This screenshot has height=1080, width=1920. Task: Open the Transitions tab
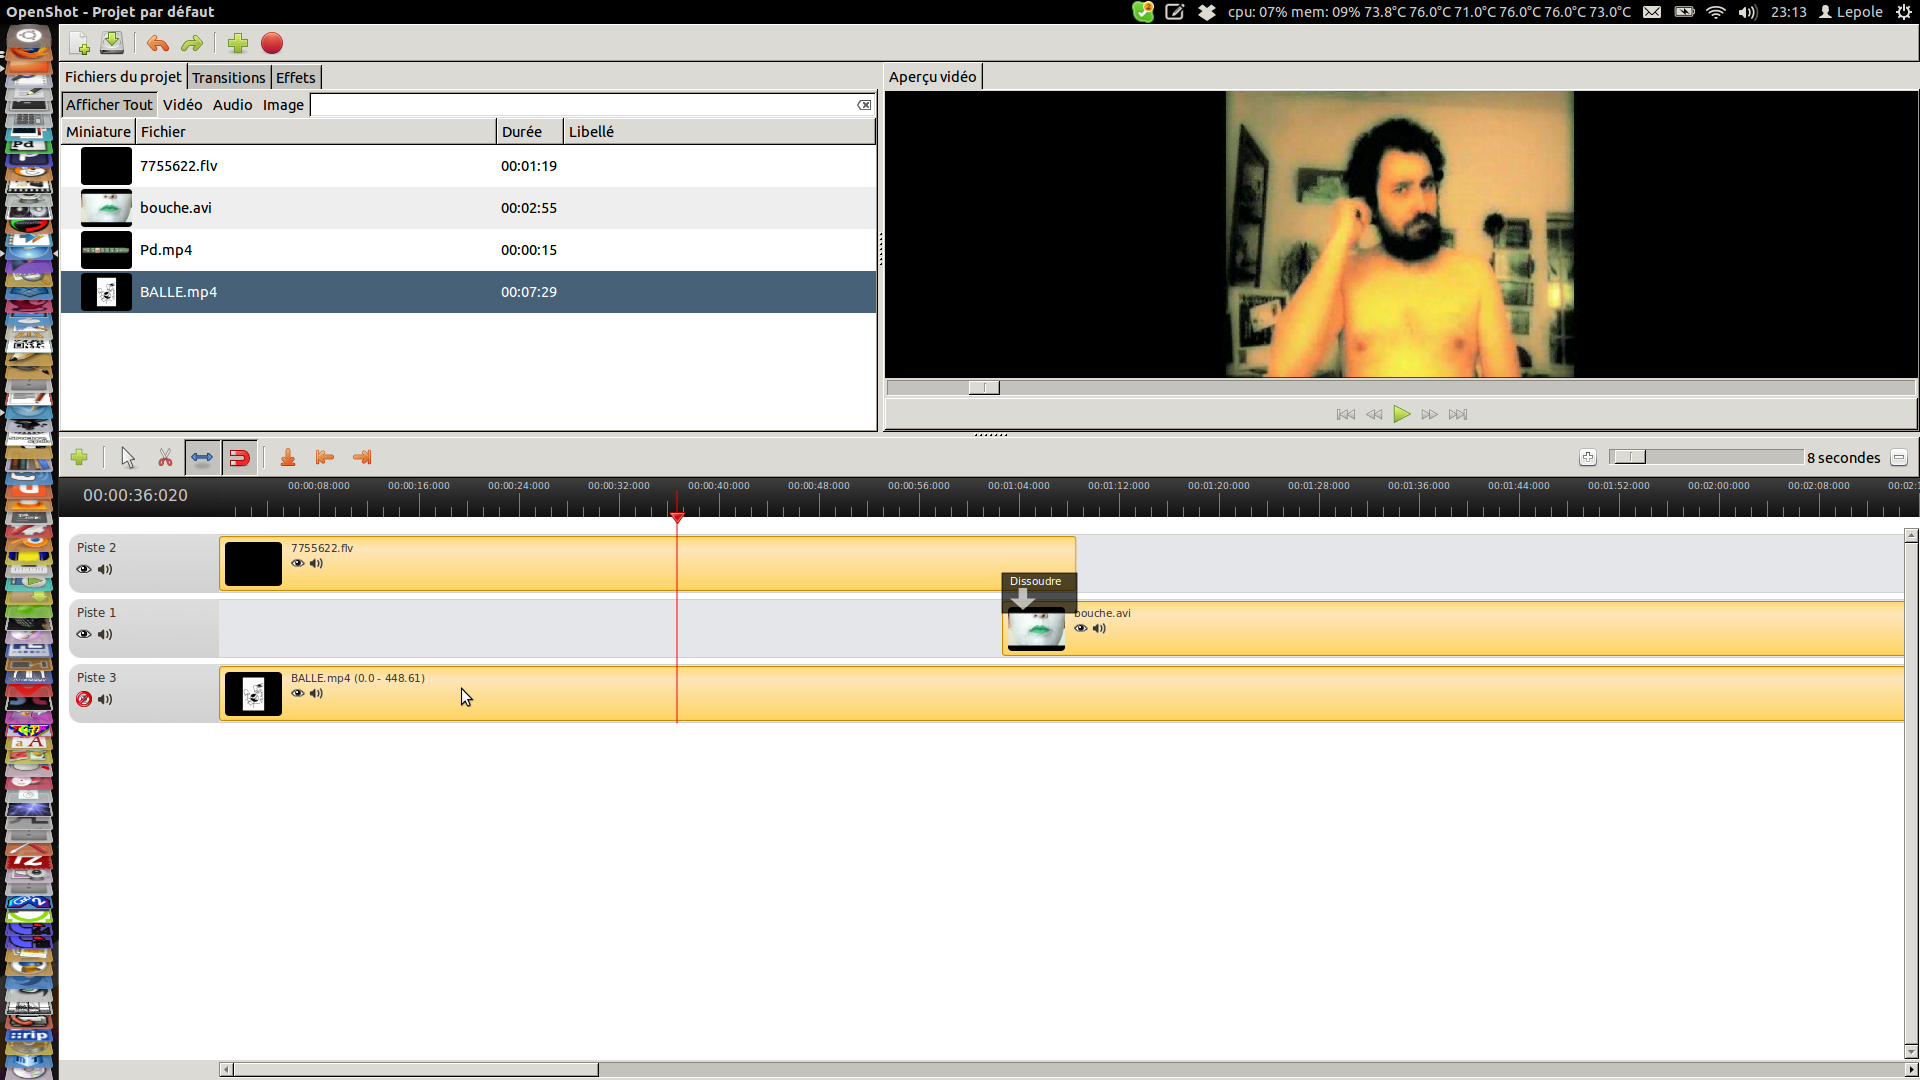click(x=228, y=78)
